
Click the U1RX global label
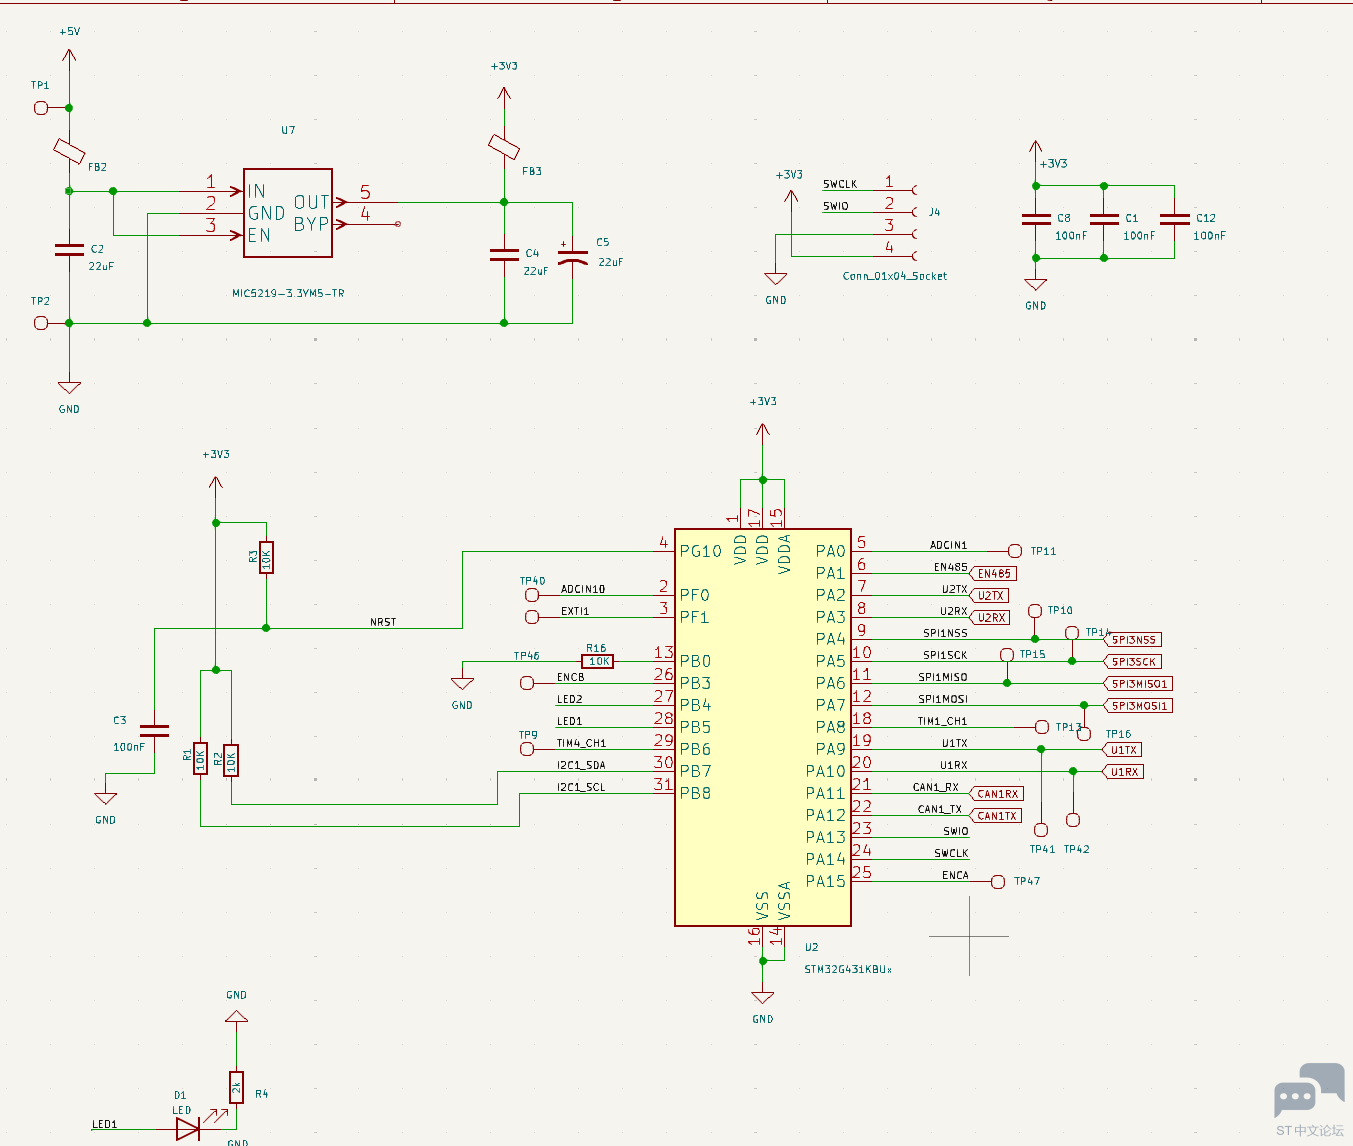click(1123, 772)
